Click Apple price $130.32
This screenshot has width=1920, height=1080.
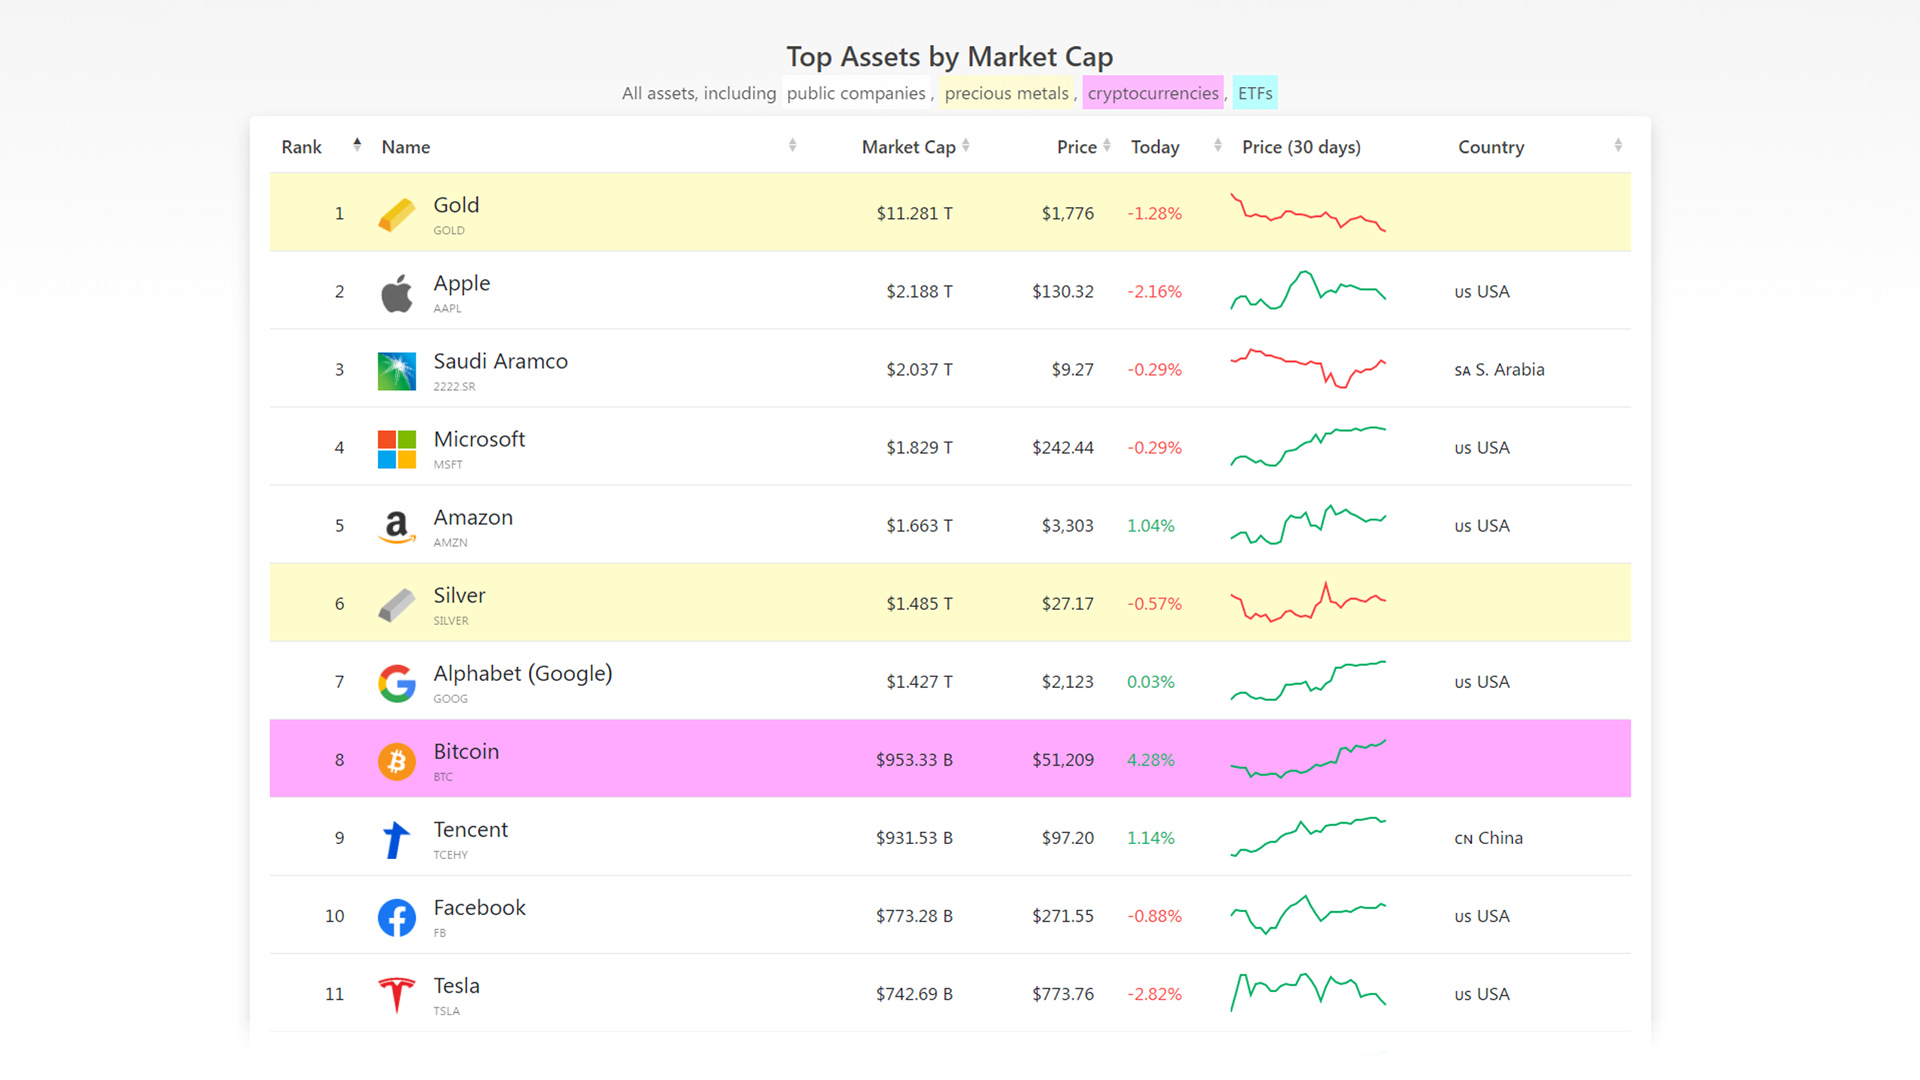tap(1063, 292)
